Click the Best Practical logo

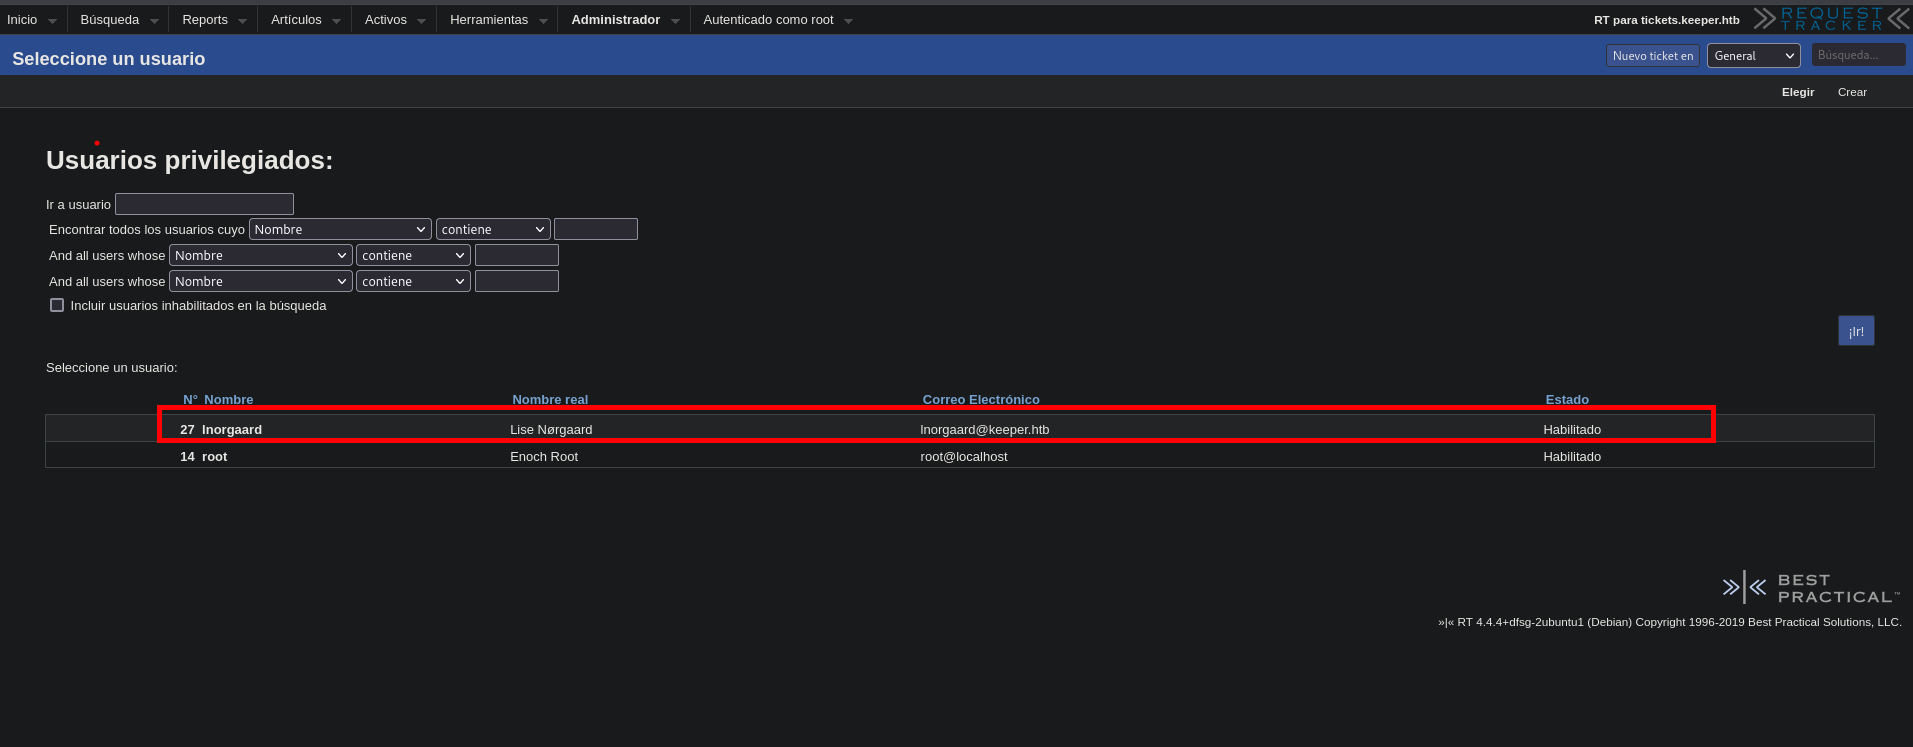coord(1810,588)
